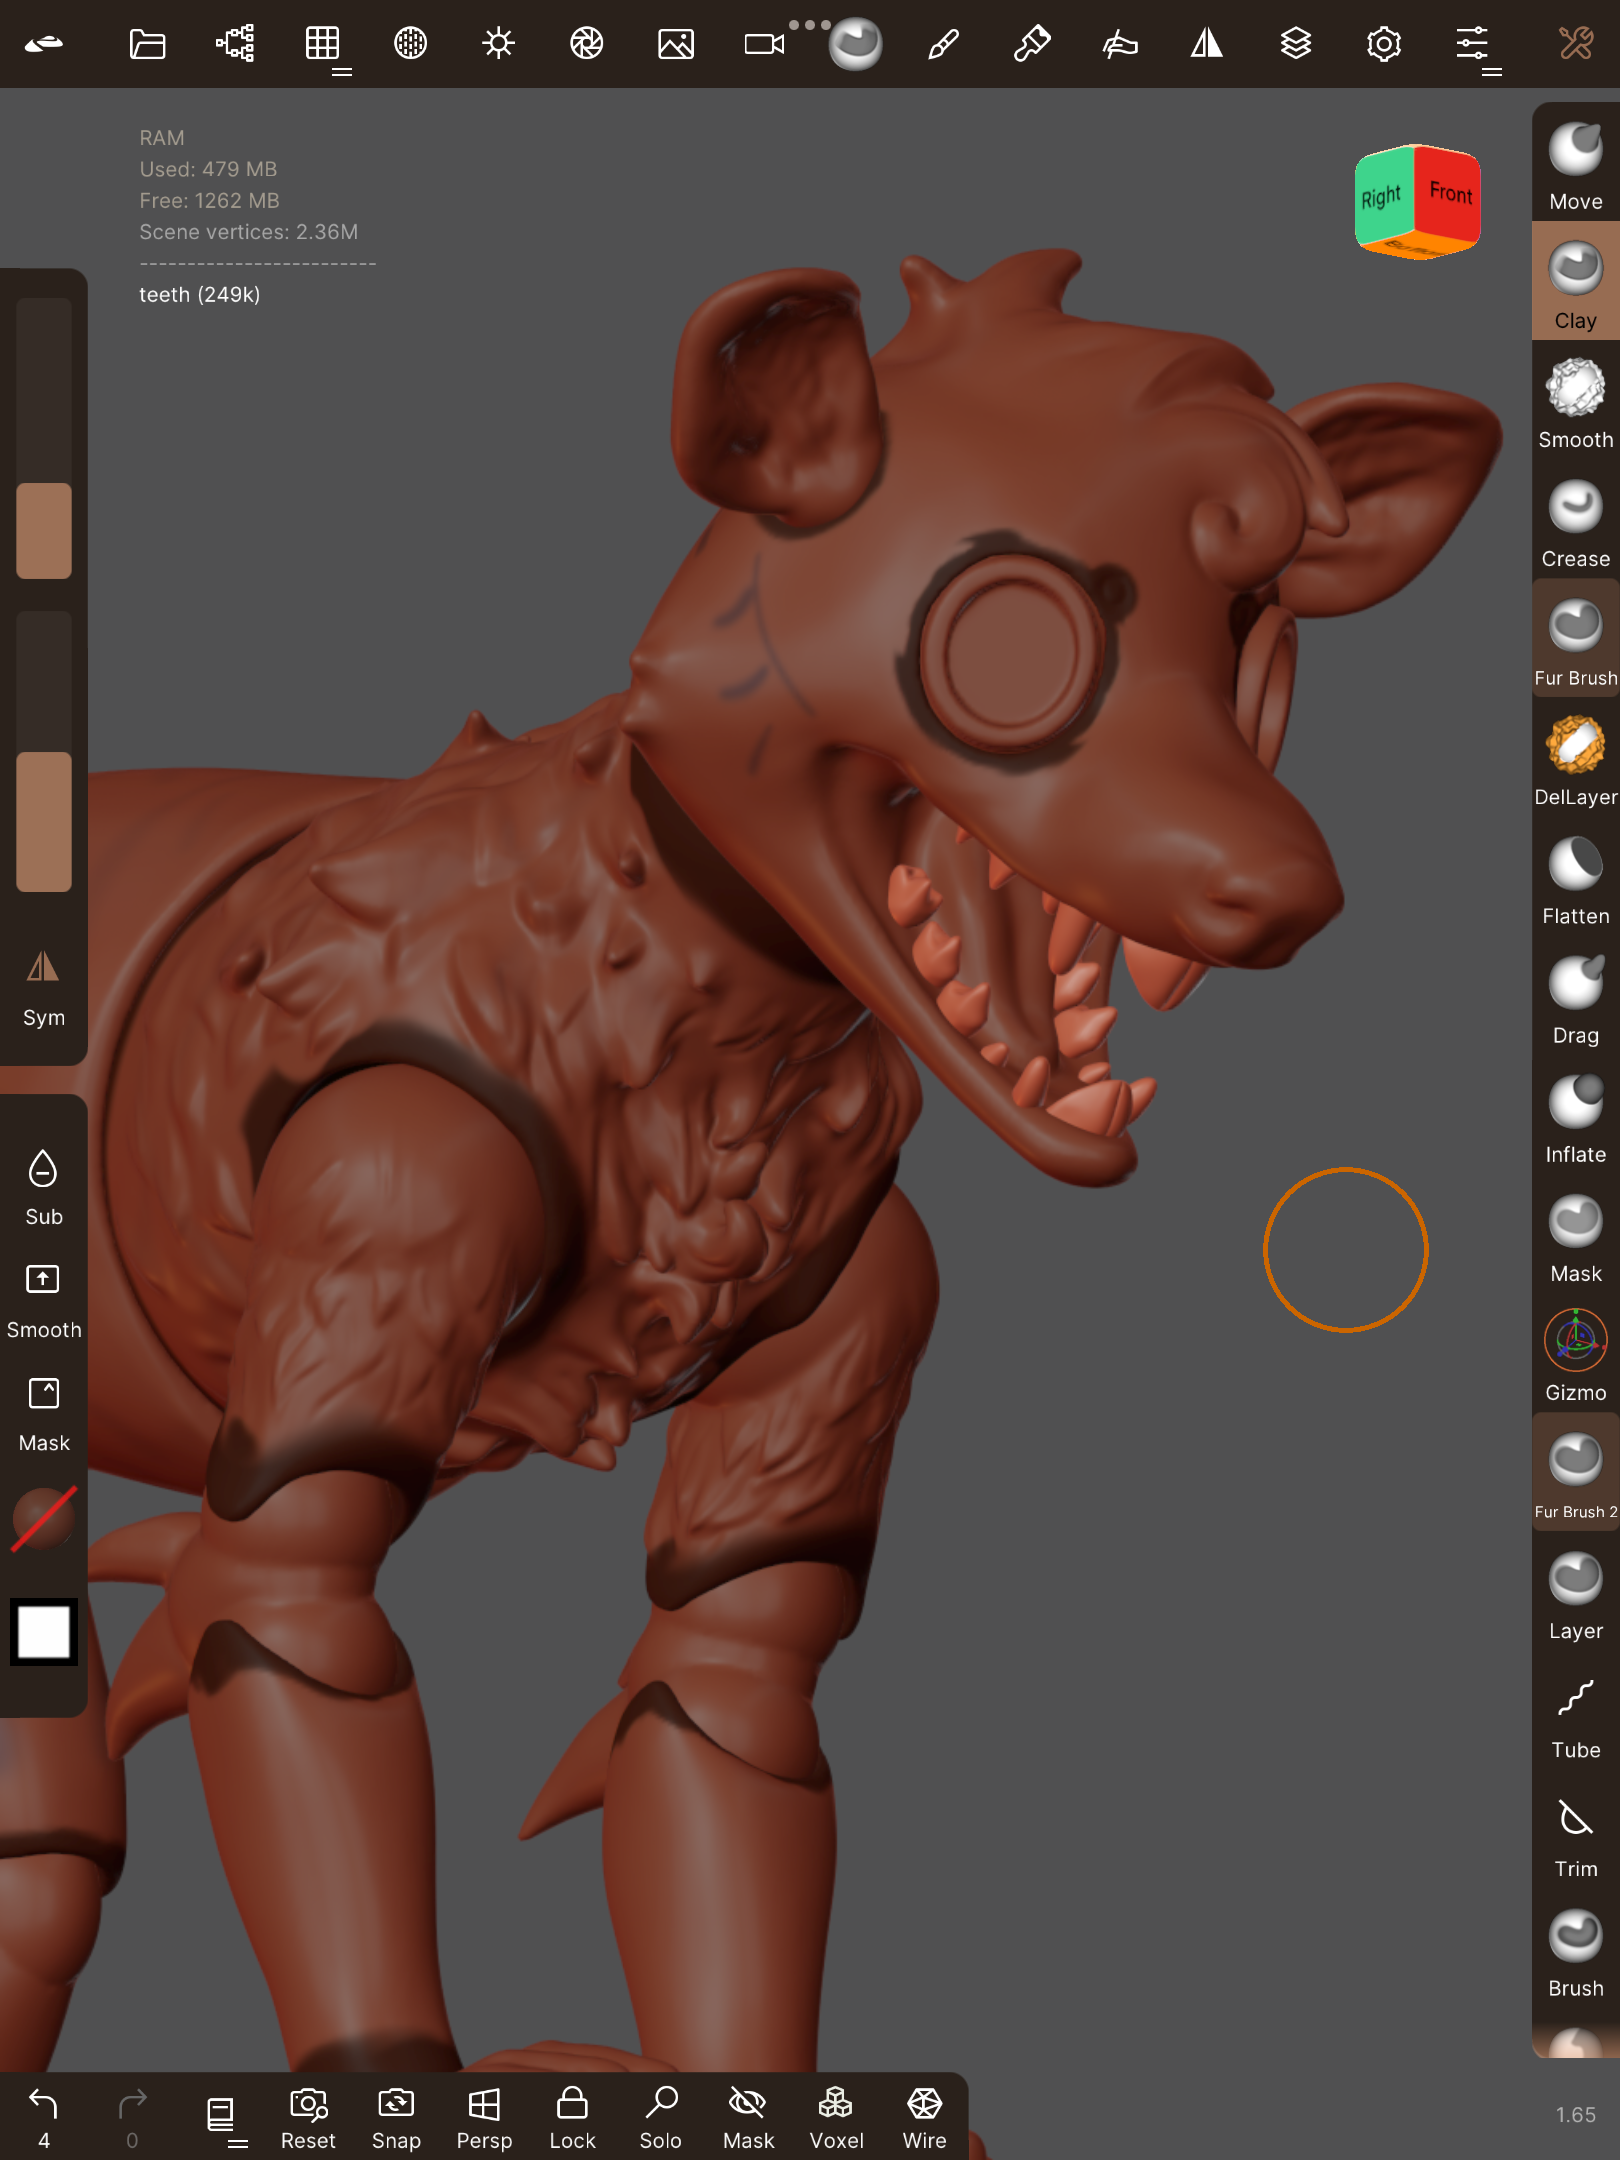This screenshot has width=1620, height=2160.
Task: Toggle Wire wireframe display
Action: point(924,2118)
